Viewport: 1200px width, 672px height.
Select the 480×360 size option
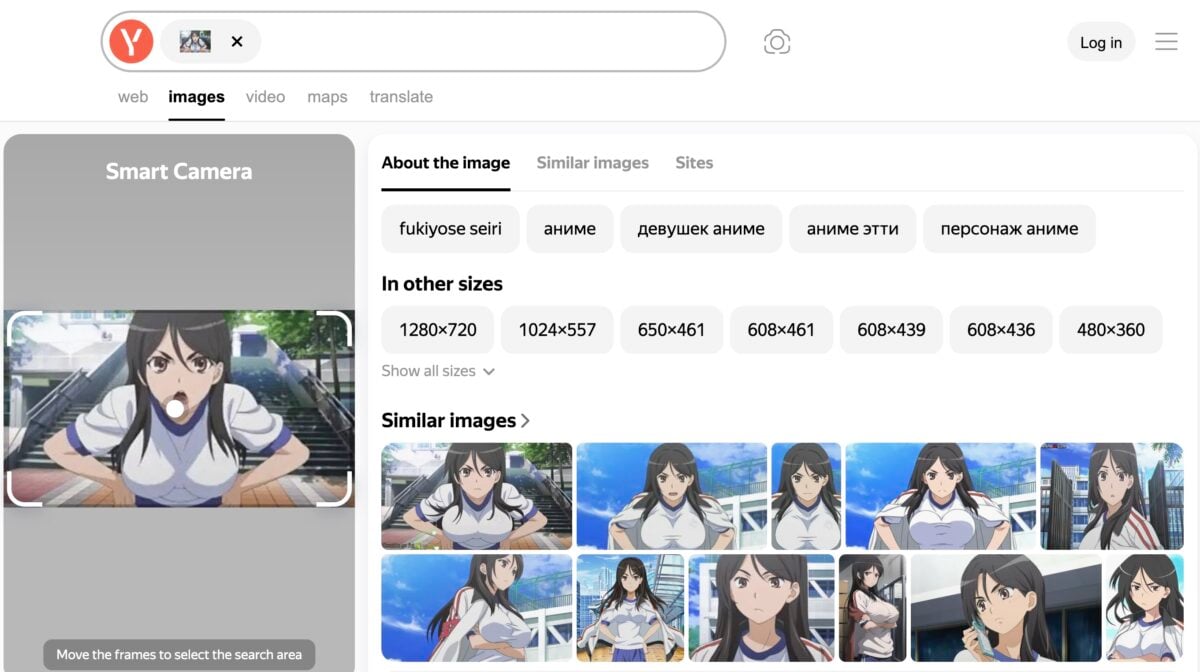[x=1111, y=329]
